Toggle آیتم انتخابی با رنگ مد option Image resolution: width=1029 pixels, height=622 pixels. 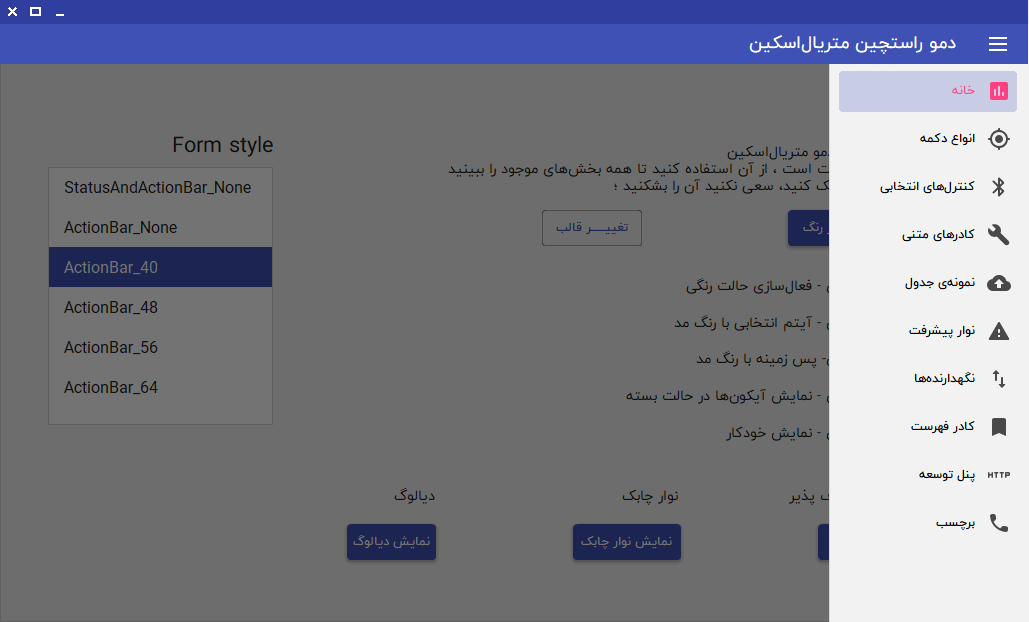pos(751,323)
